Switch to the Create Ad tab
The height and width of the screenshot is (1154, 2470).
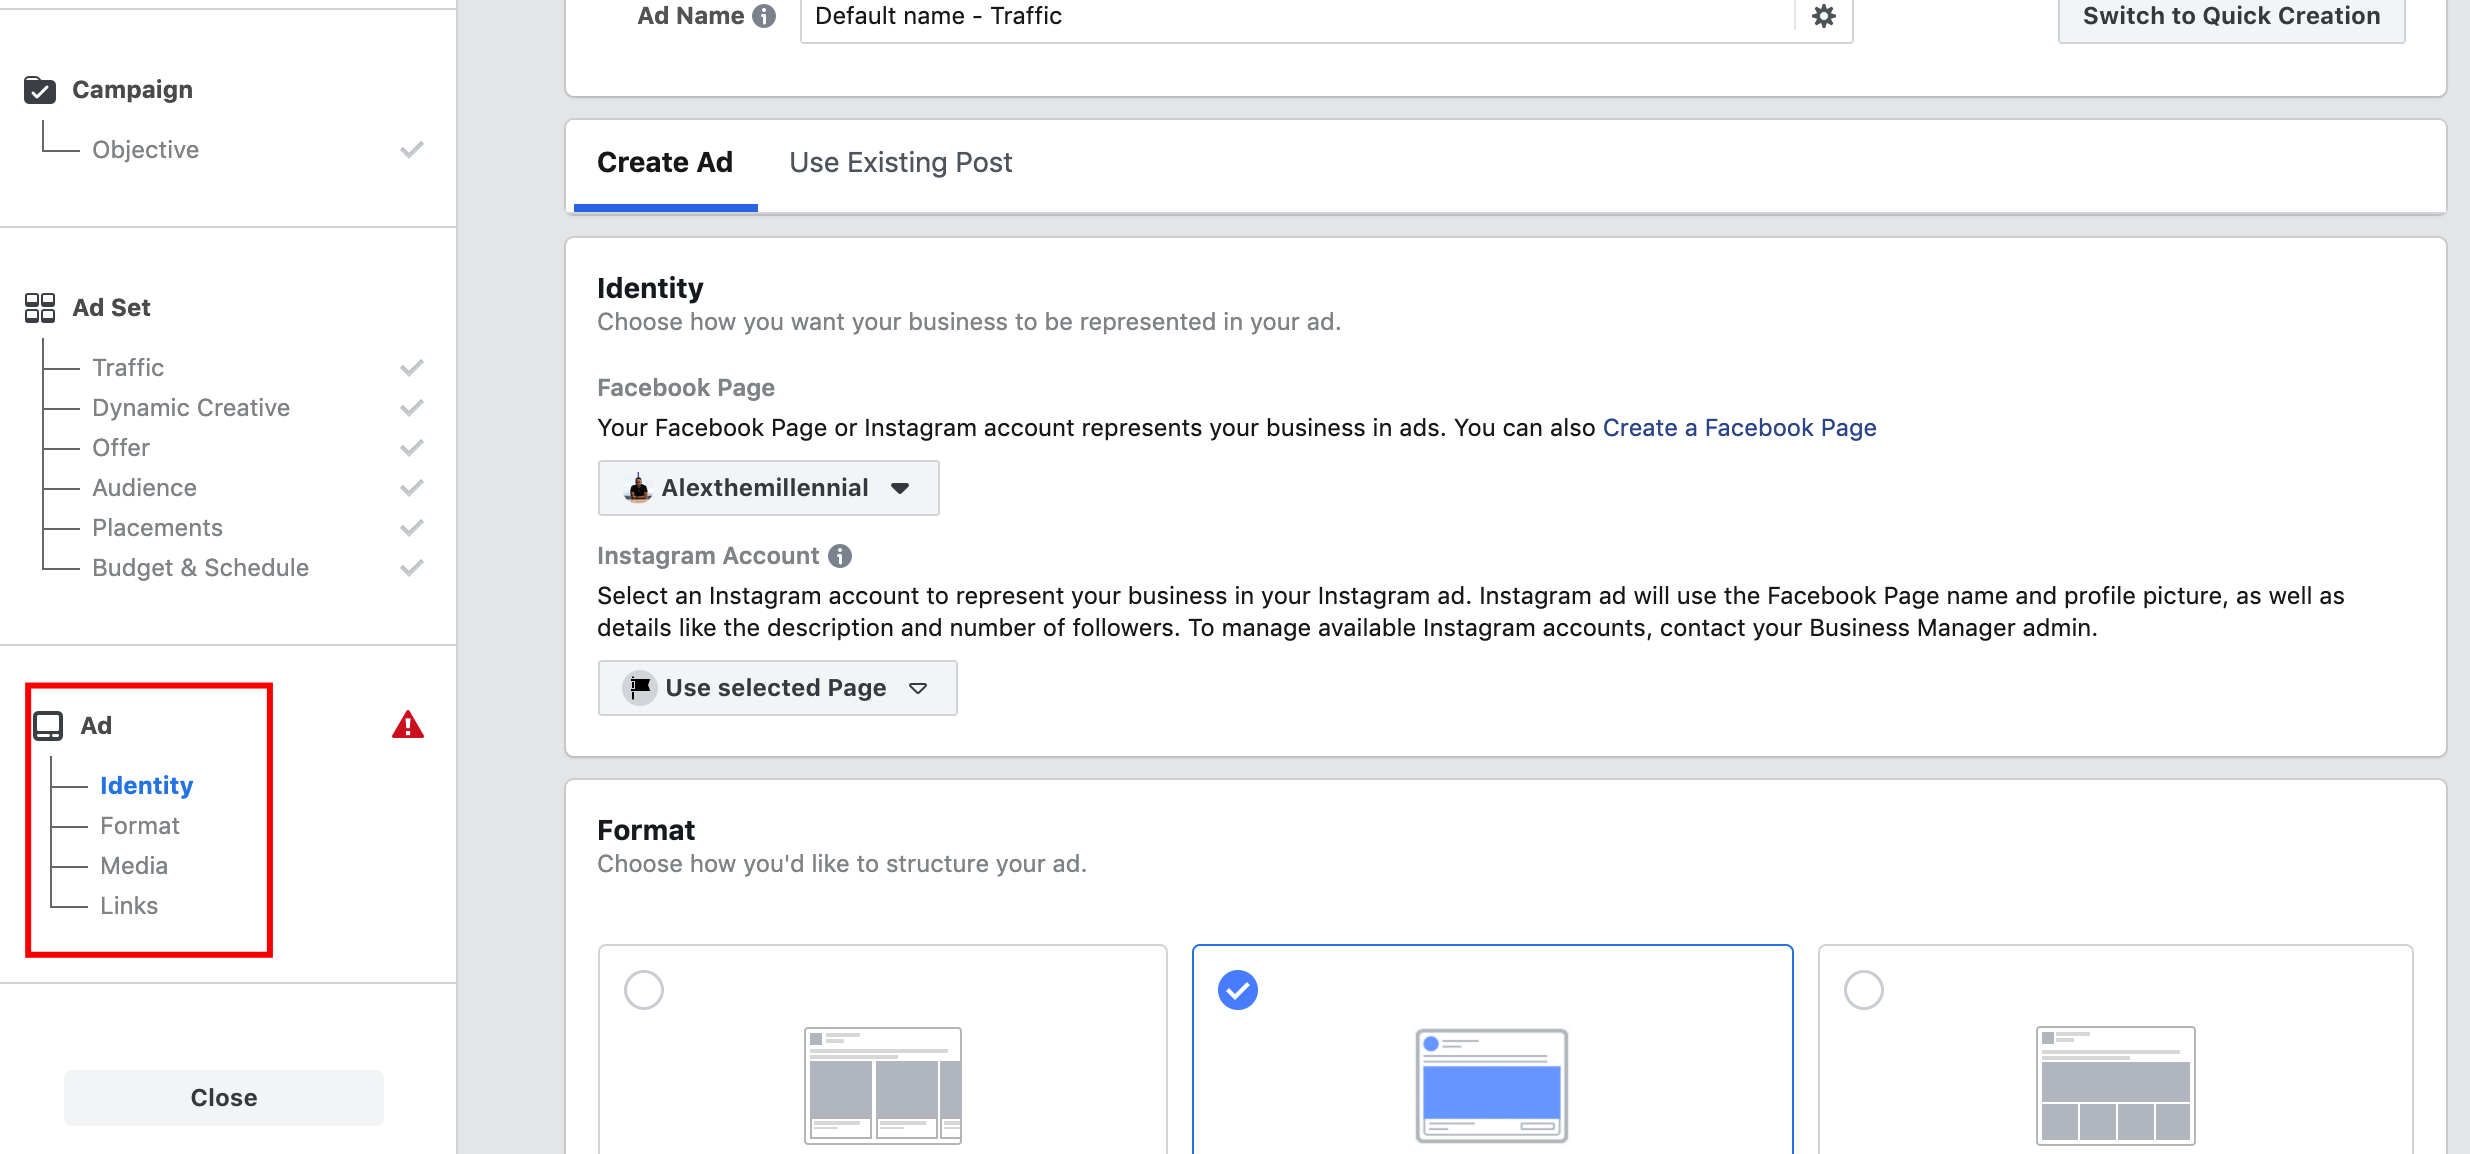pos(664,162)
